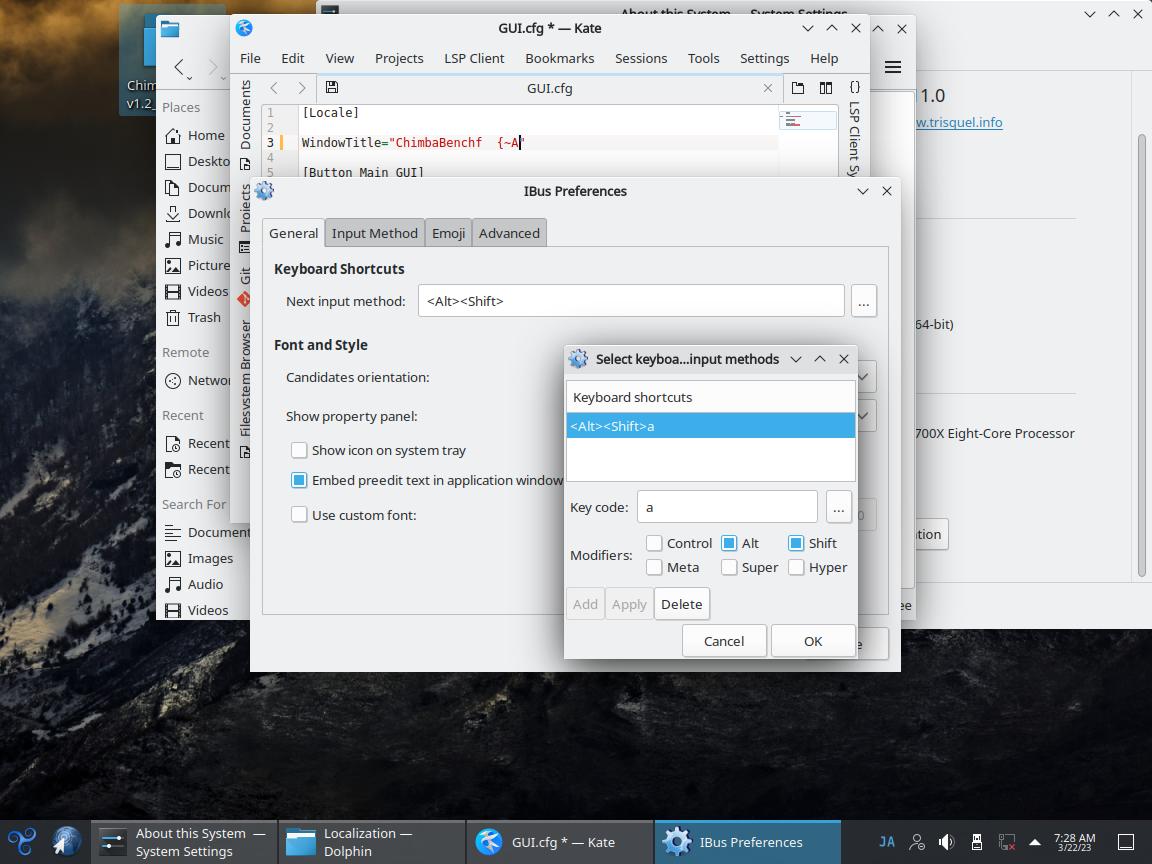The image size is (1152, 864).
Task: Select the <Alt><Shift>a shortcut entry
Action: 710,426
